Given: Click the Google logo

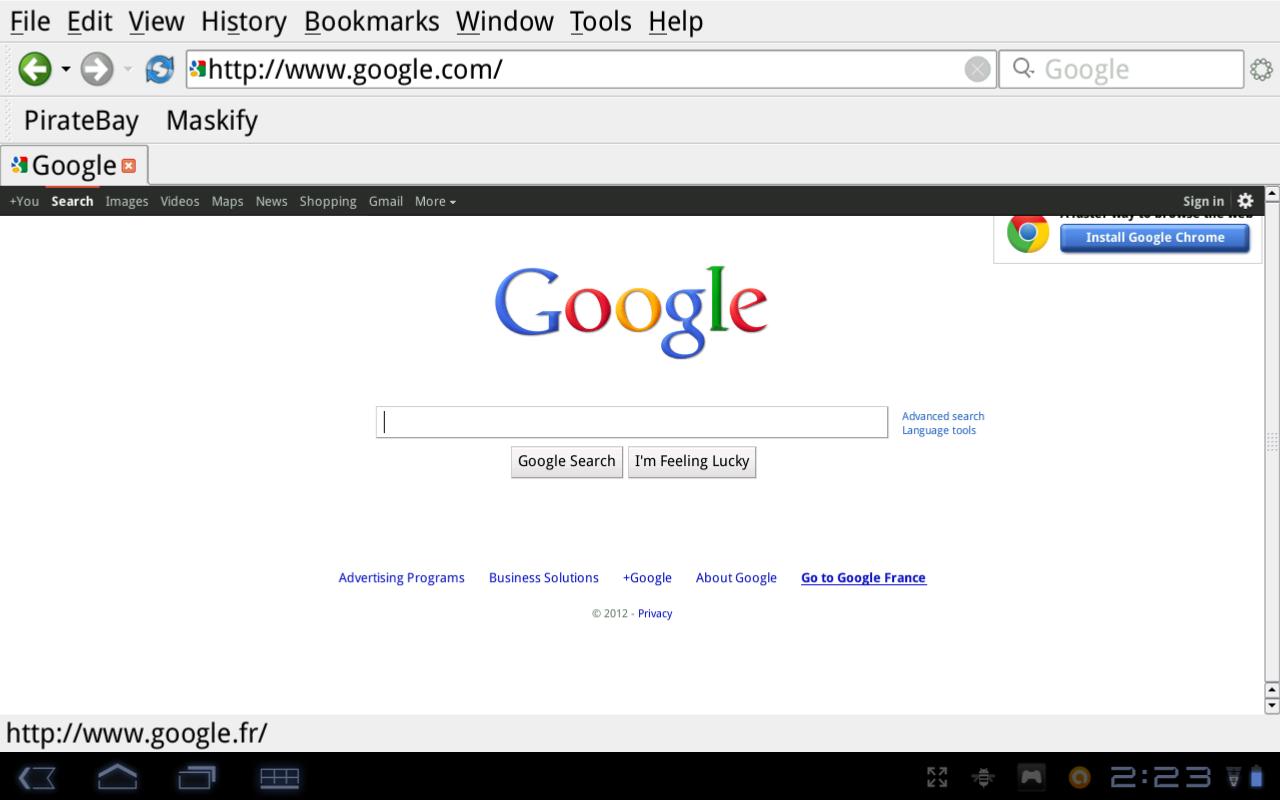Looking at the screenshot, I should point(631,311).
